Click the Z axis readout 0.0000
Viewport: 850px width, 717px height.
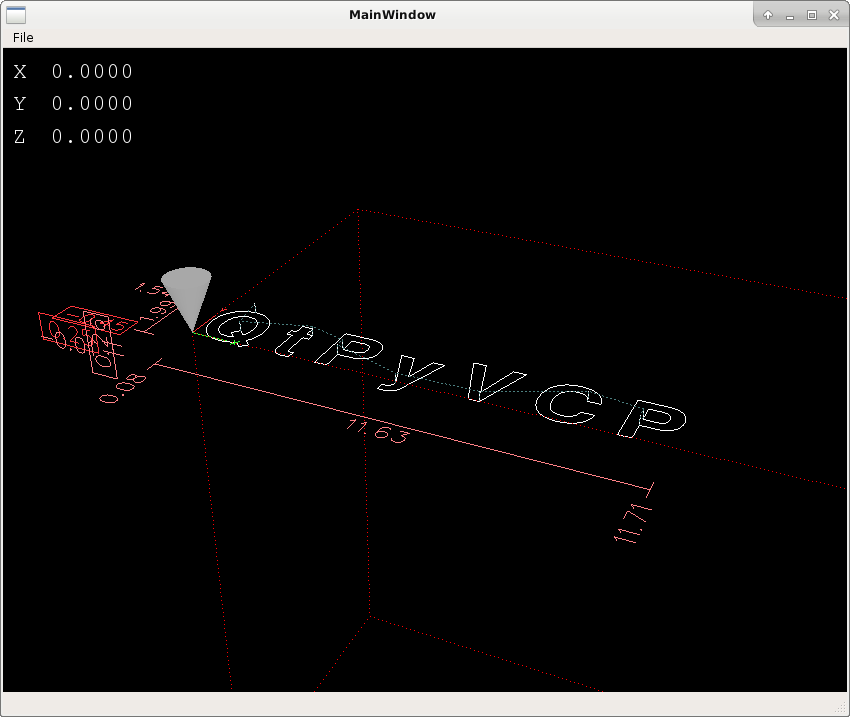(92, 136)
